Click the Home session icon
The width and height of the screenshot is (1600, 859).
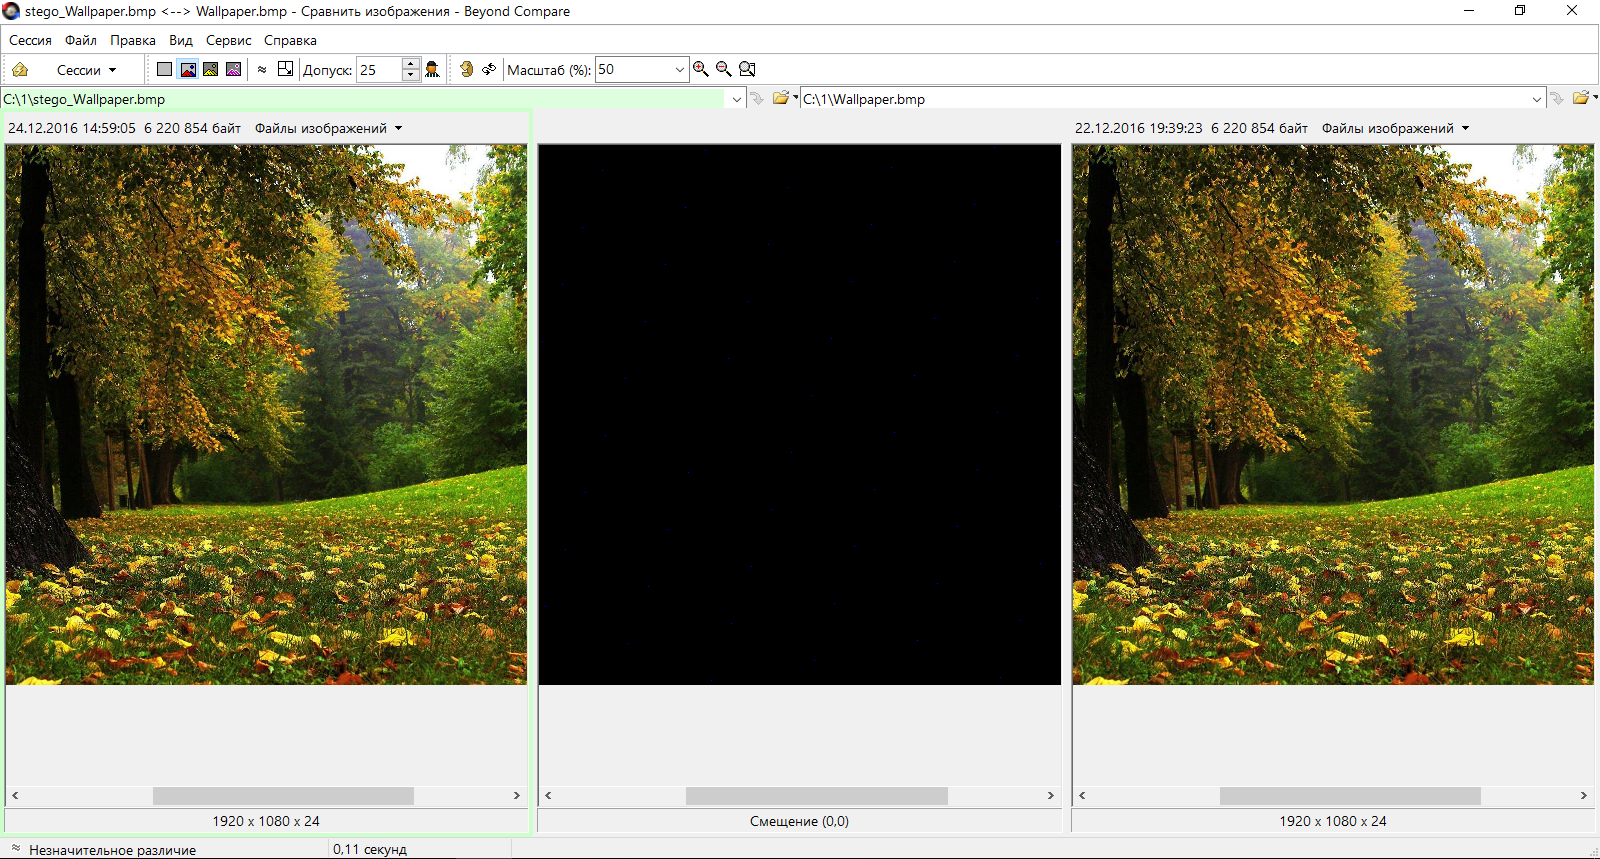pos(20,70)
